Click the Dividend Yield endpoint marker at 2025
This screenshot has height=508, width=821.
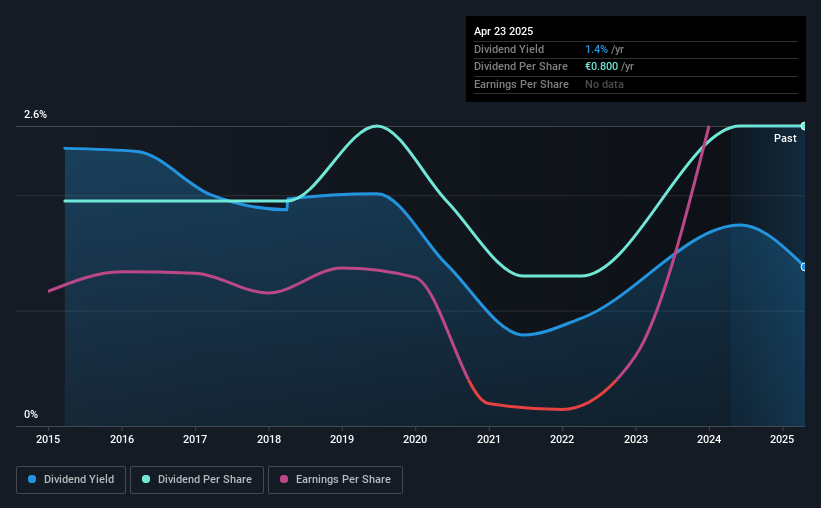pos(804,267)
